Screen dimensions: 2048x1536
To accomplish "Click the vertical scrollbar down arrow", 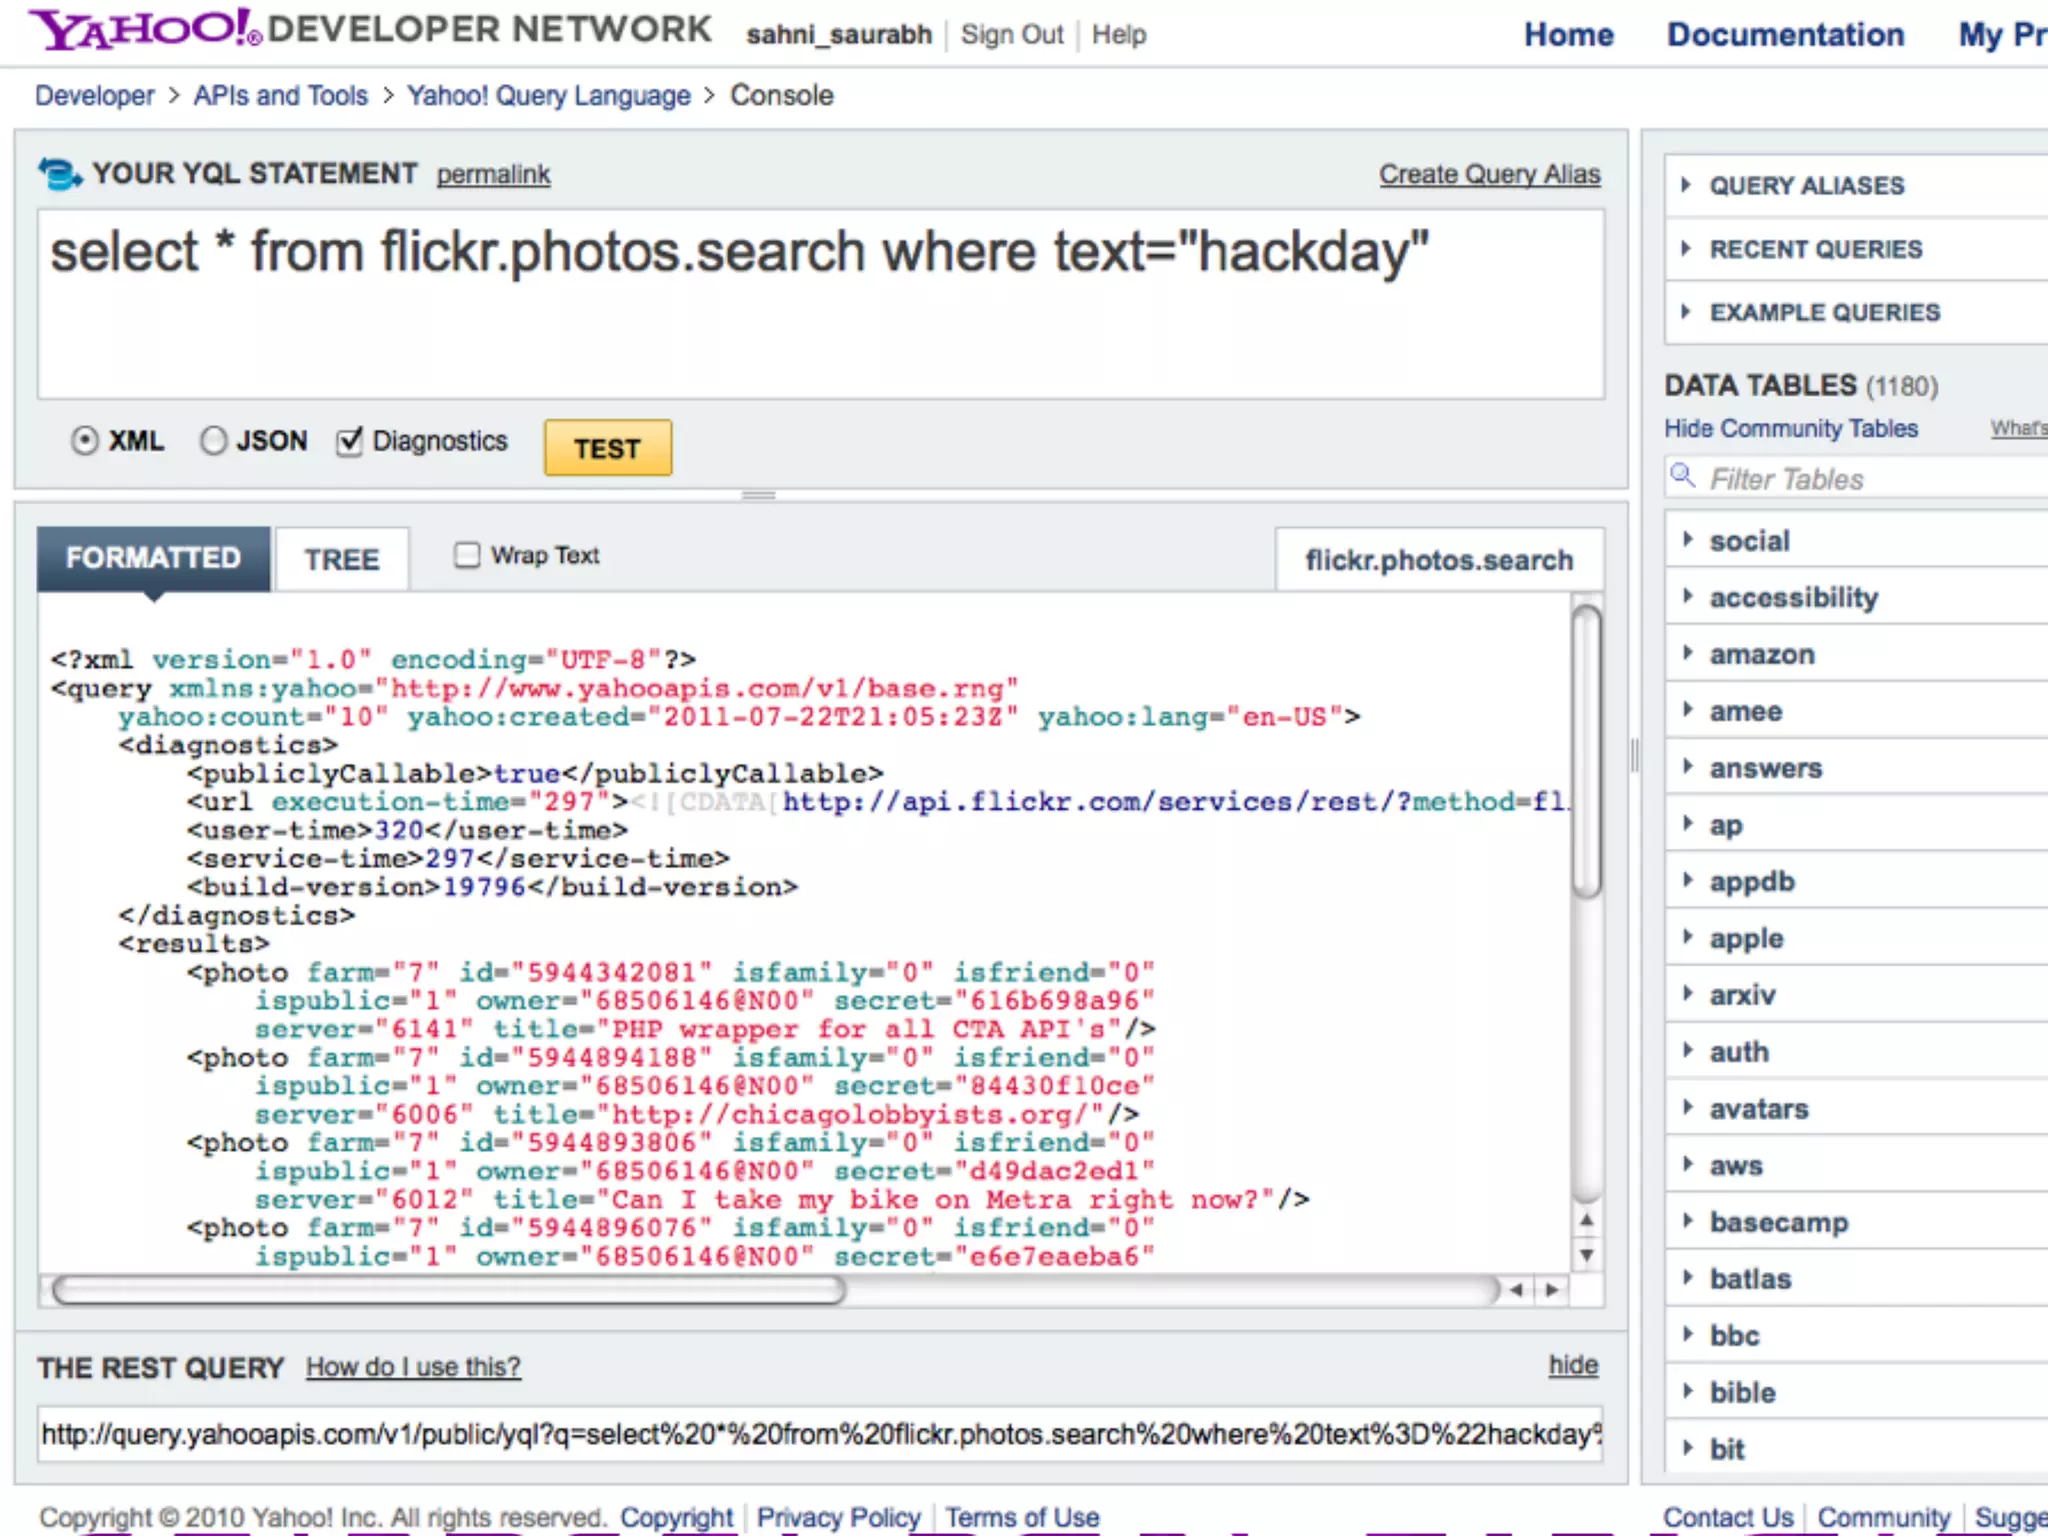I will pos(1586,1255).
